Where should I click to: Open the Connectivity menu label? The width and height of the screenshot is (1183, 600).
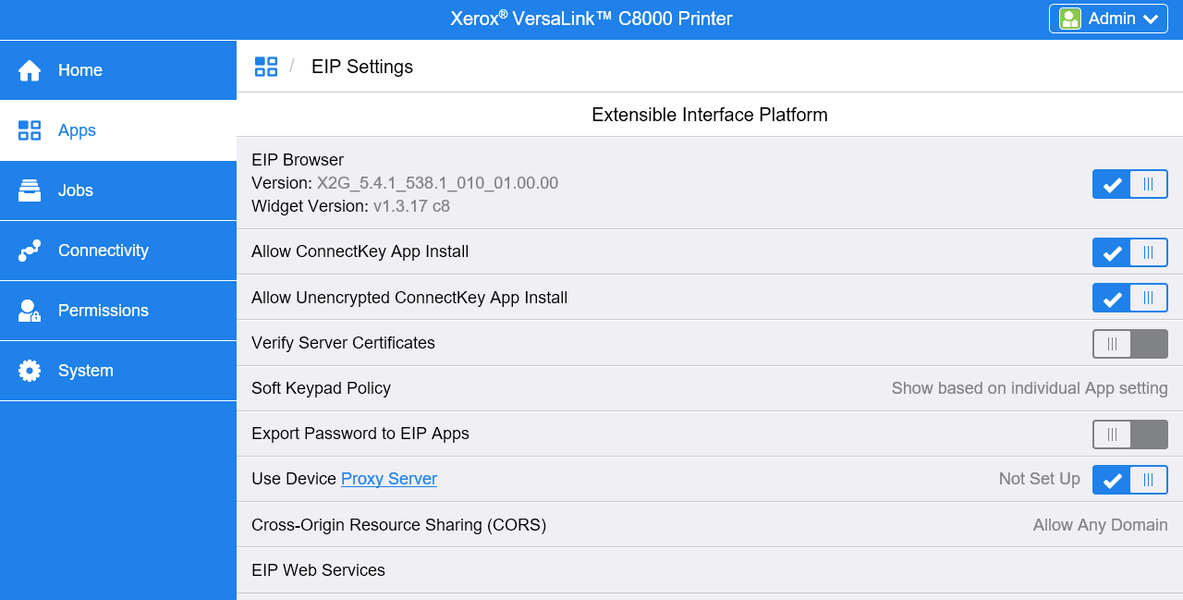click(103, 250)
